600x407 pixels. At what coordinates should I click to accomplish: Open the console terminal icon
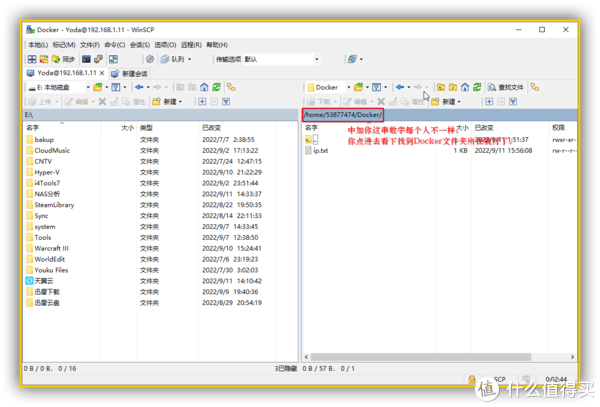[86, 59]
